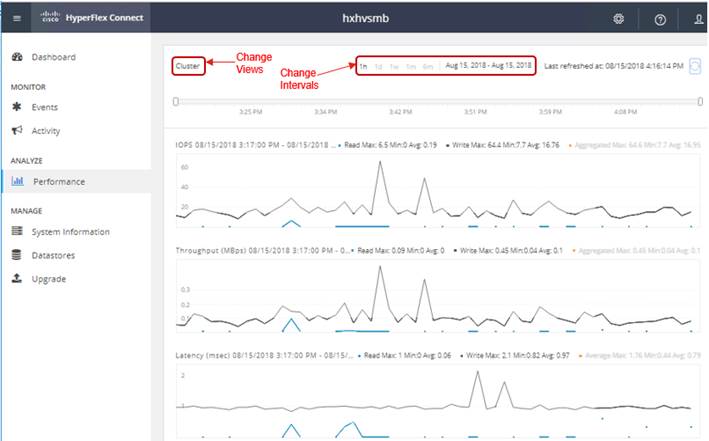The height and width of the screenshot is (441, 709).
Task: Toggle Latency Write series legend
Action: coord(515,356)
